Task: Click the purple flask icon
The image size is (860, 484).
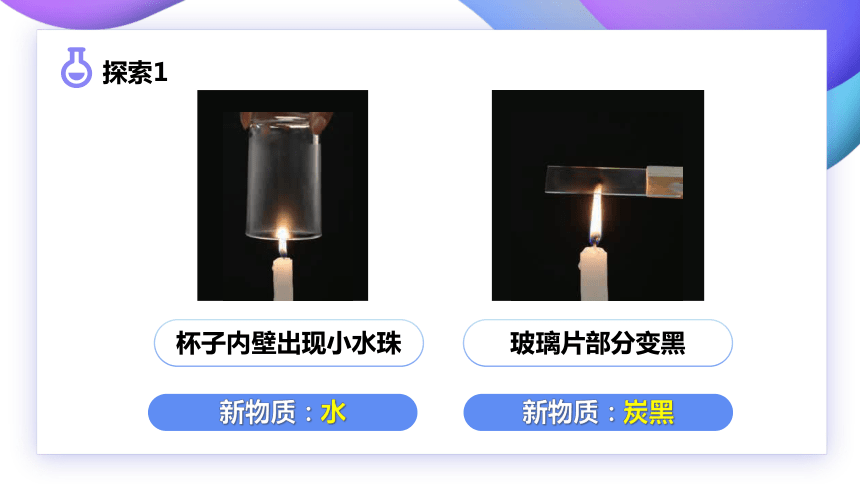Action: [x=76, y=67]
